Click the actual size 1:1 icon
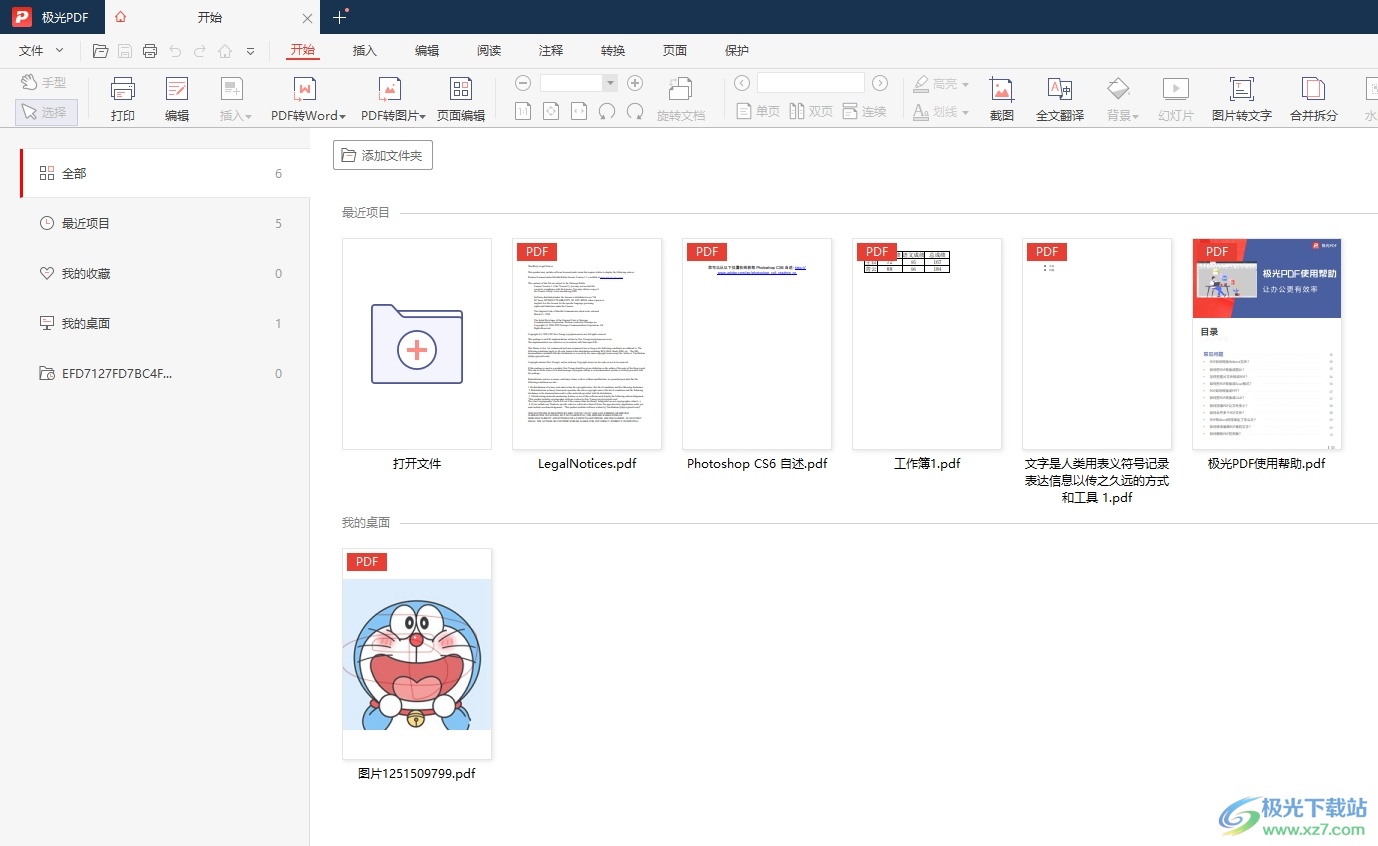The height and width of the screenshot is (846, 1378). (x=523, y=111)
